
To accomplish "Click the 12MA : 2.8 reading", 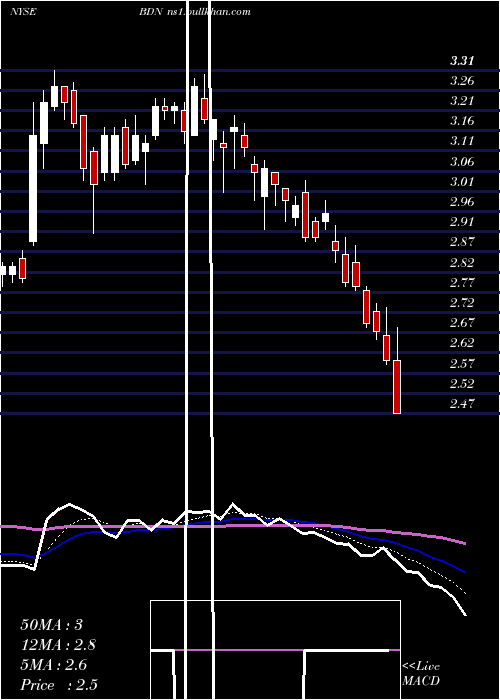I will 58,645.
